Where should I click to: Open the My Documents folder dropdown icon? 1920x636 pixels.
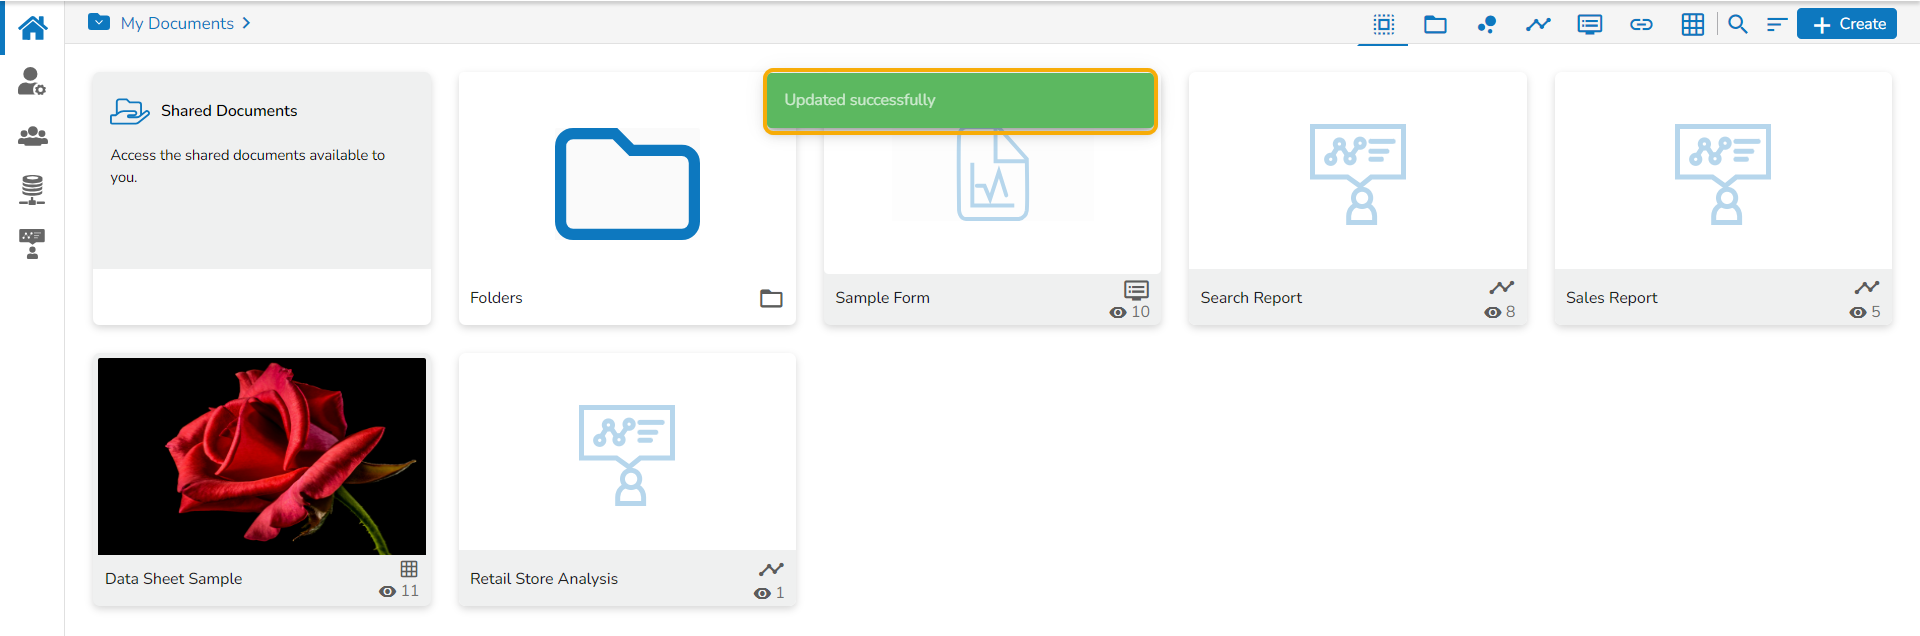pos(99,22)
